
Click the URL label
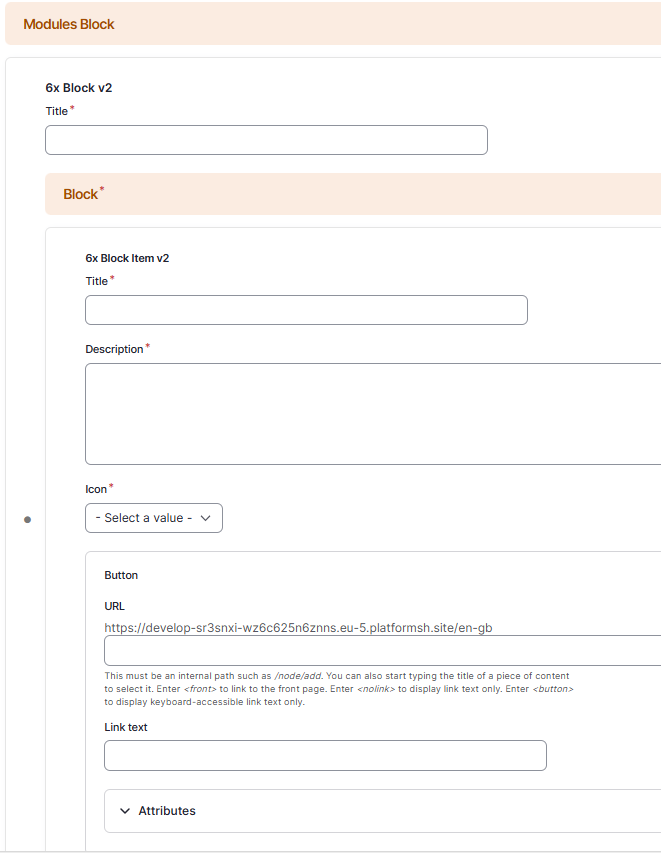click(x=114, y=606)
